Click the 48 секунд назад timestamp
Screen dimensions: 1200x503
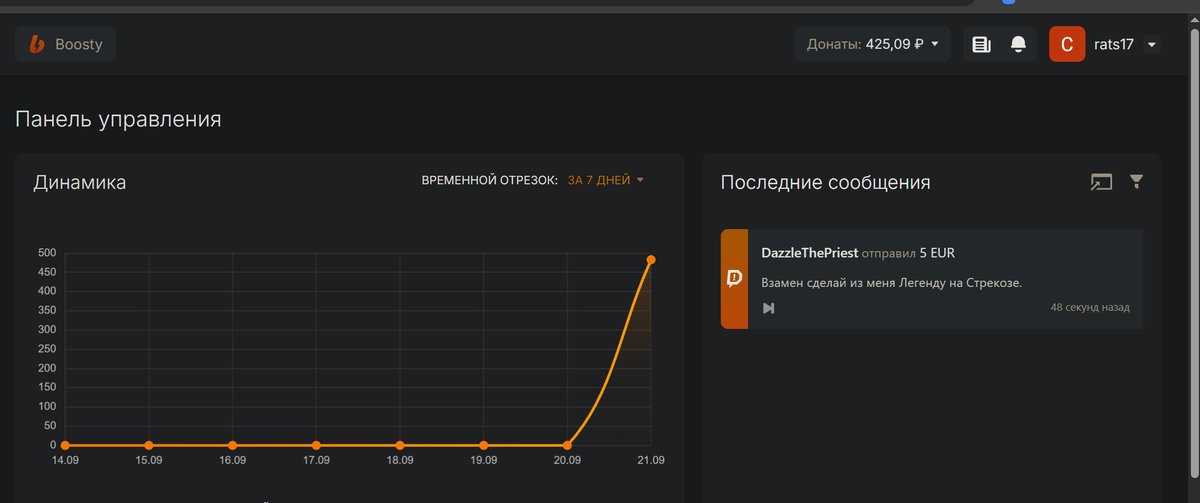pyautogui.click(x=1090, y=308)
